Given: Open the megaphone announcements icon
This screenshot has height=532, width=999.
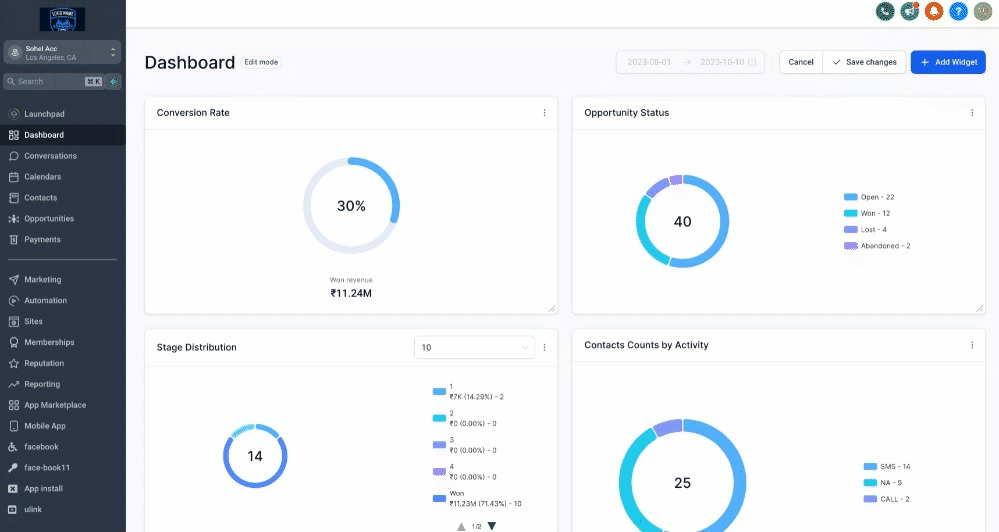Looking at the screenshot, I should point(909,11).
